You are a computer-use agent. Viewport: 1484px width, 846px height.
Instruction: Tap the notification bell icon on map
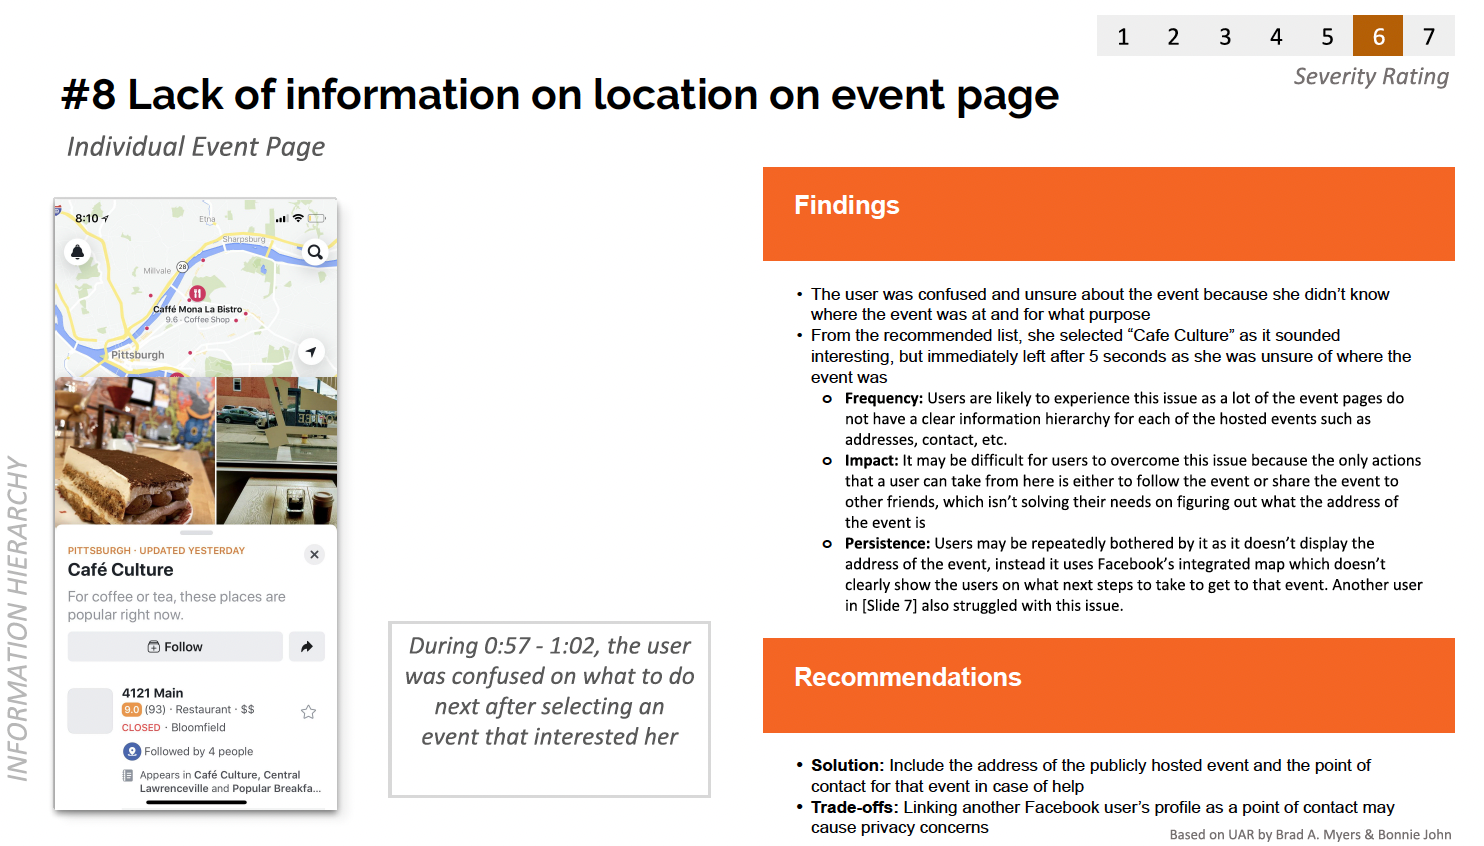pyautogui.click(x=77, y=252)
